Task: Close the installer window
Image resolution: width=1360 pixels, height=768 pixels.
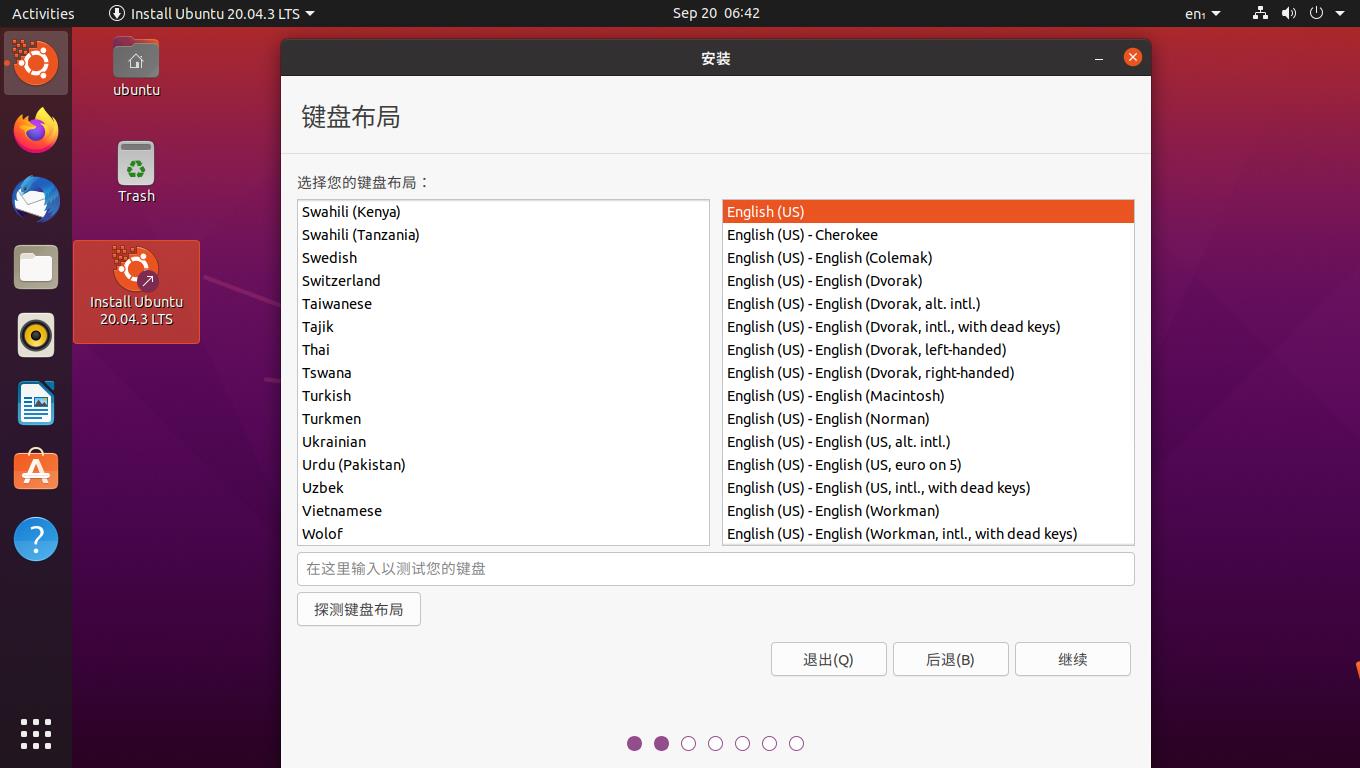Action: tap(1132, 57)
